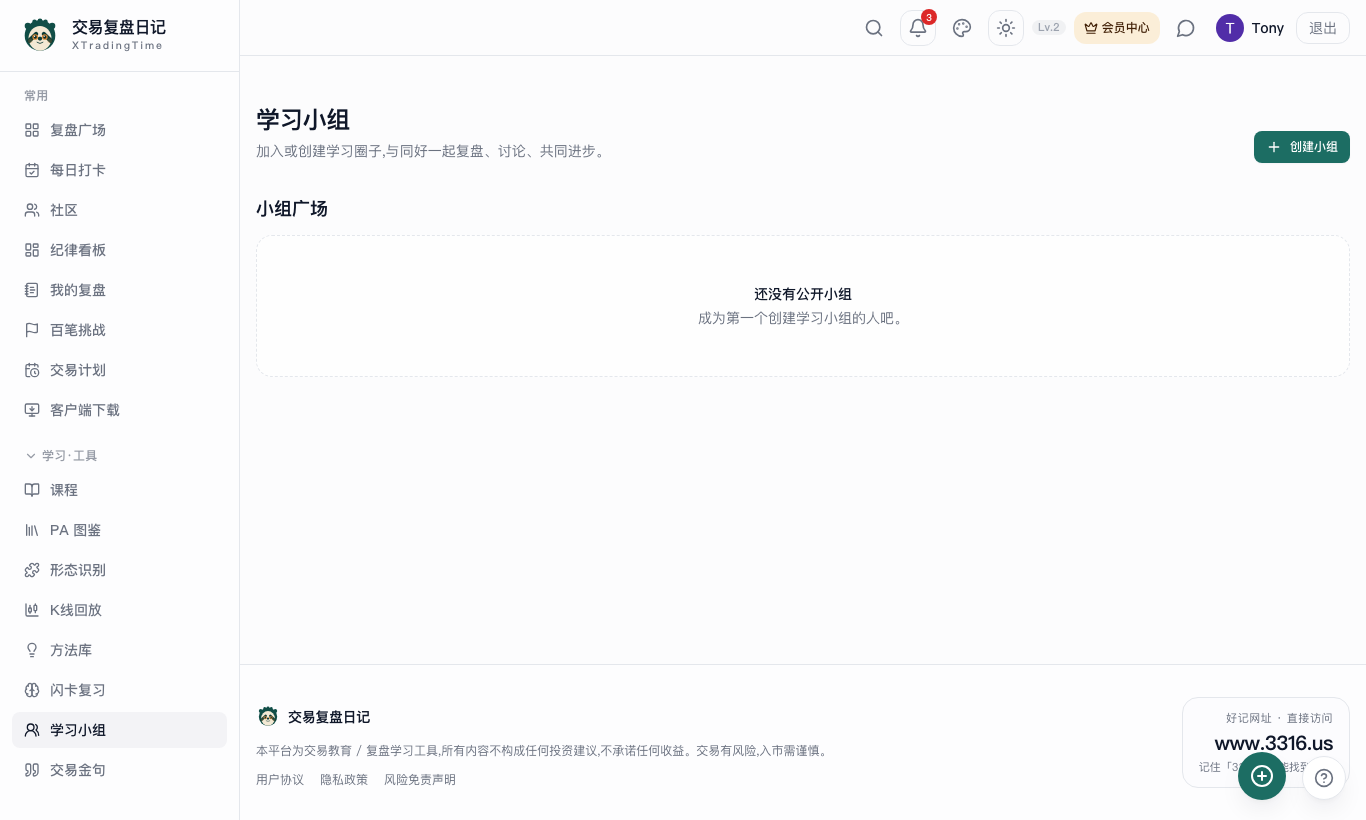Click the 课程 open book icon

[x=32, y=490]
